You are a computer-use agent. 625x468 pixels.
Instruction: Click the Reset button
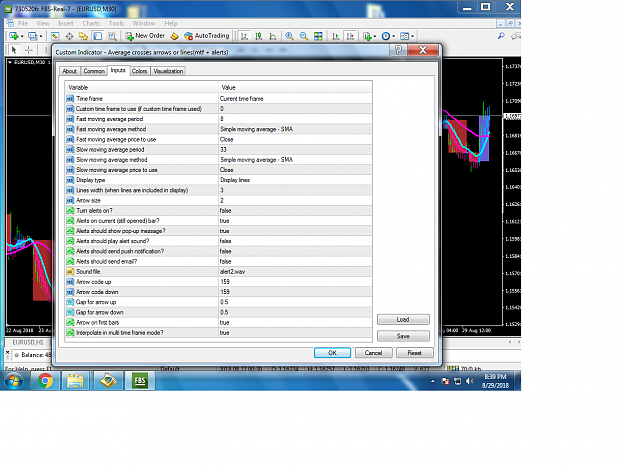tap(415, 353)
